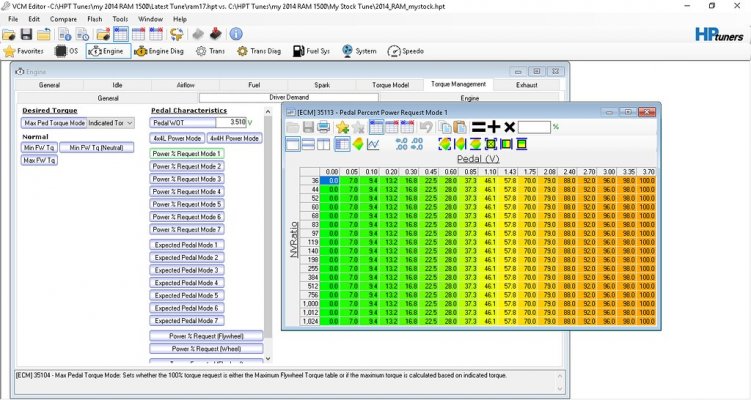
Task: Click 4x4L Power Mode button
Action: [x=177, y=138]
